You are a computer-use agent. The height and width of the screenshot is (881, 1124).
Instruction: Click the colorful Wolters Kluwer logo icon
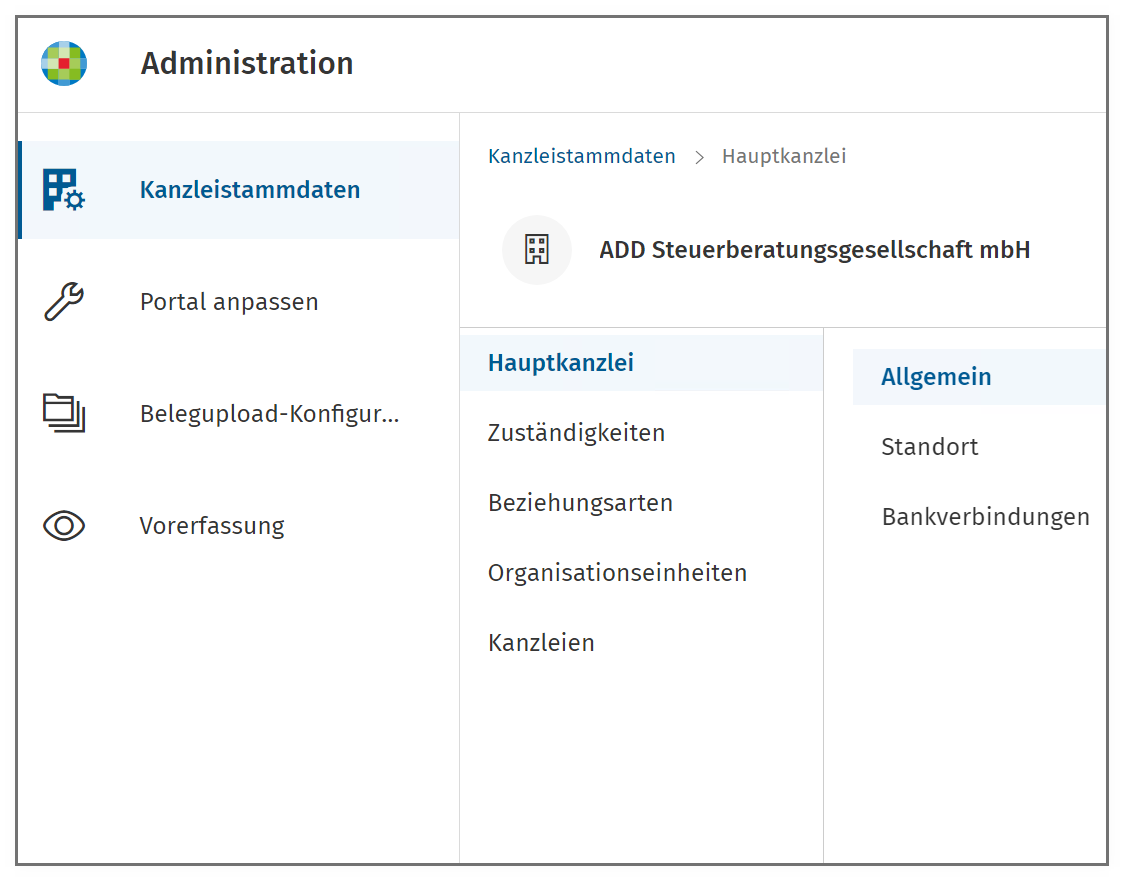(64, 63)
